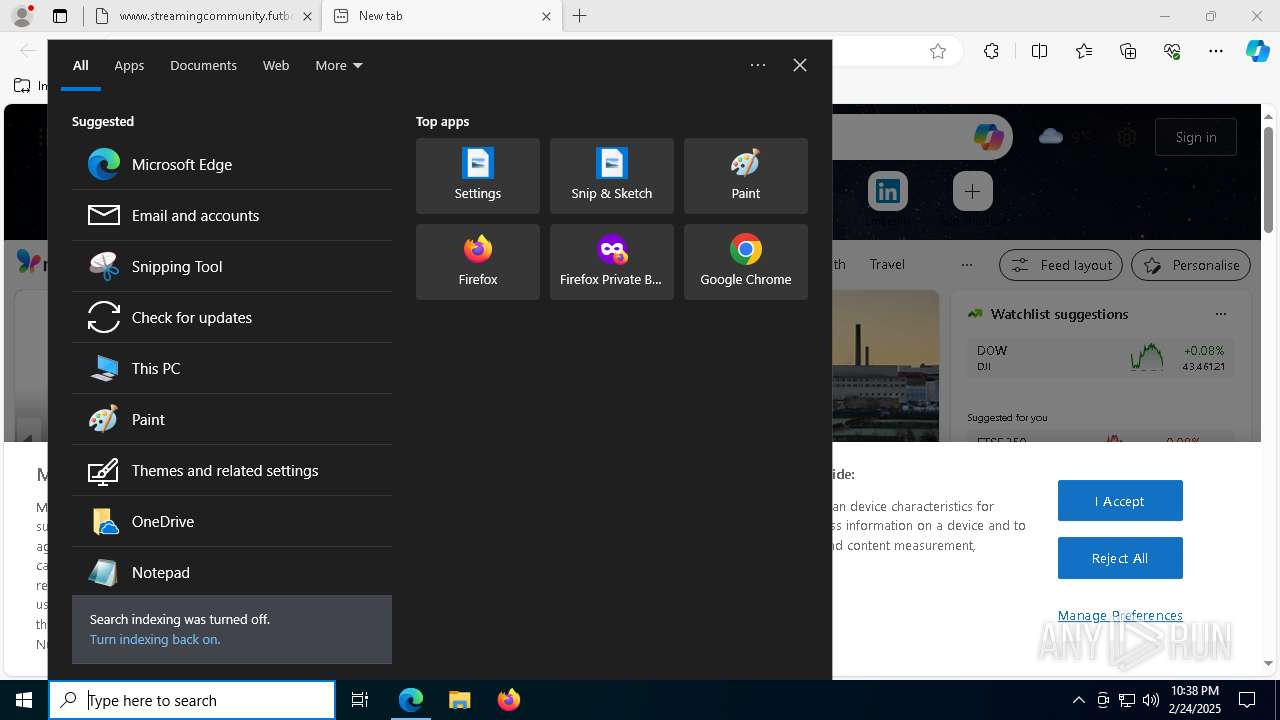Viewport: 1280px width, 720px height.
Task: Close the streamingcommunity tab
Action: (x=307, y=16)
